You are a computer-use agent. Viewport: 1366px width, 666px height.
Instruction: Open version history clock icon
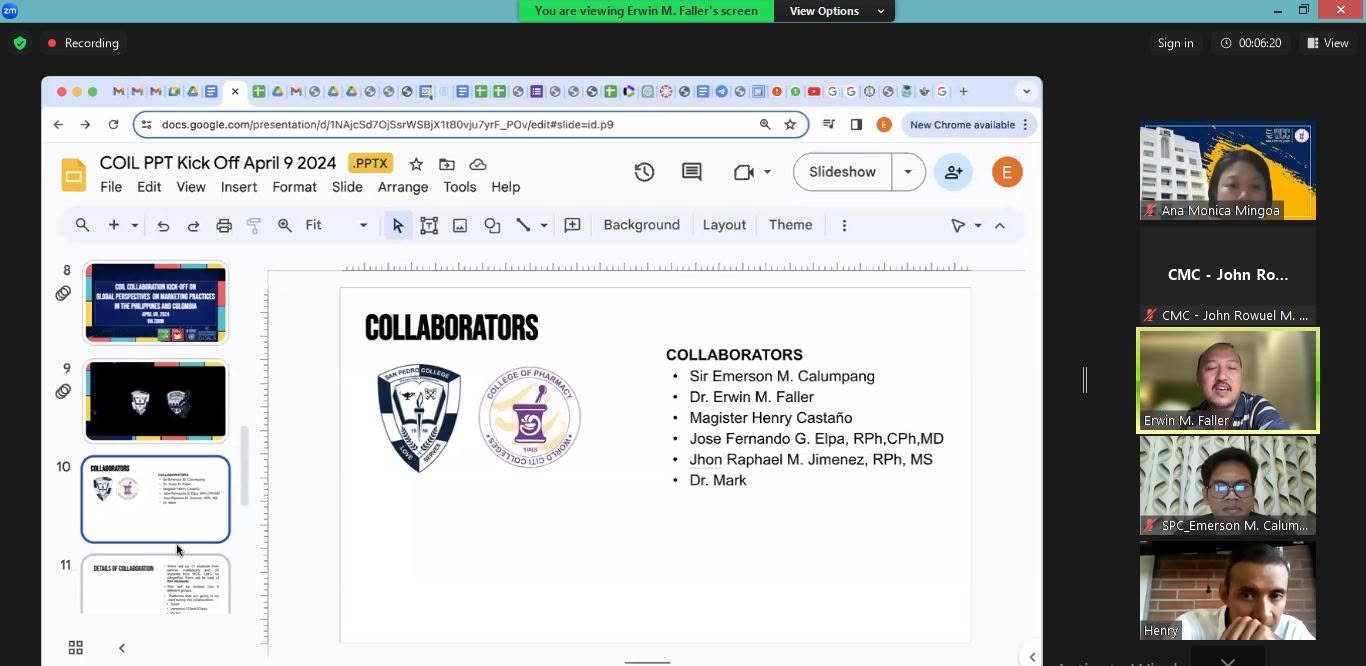point(644,172)
